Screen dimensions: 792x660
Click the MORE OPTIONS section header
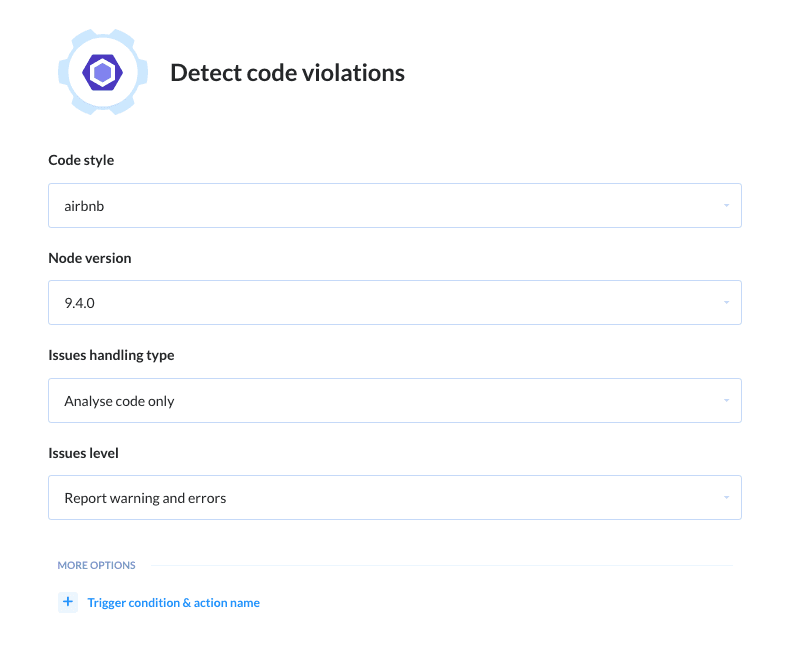tap(96, 565)
